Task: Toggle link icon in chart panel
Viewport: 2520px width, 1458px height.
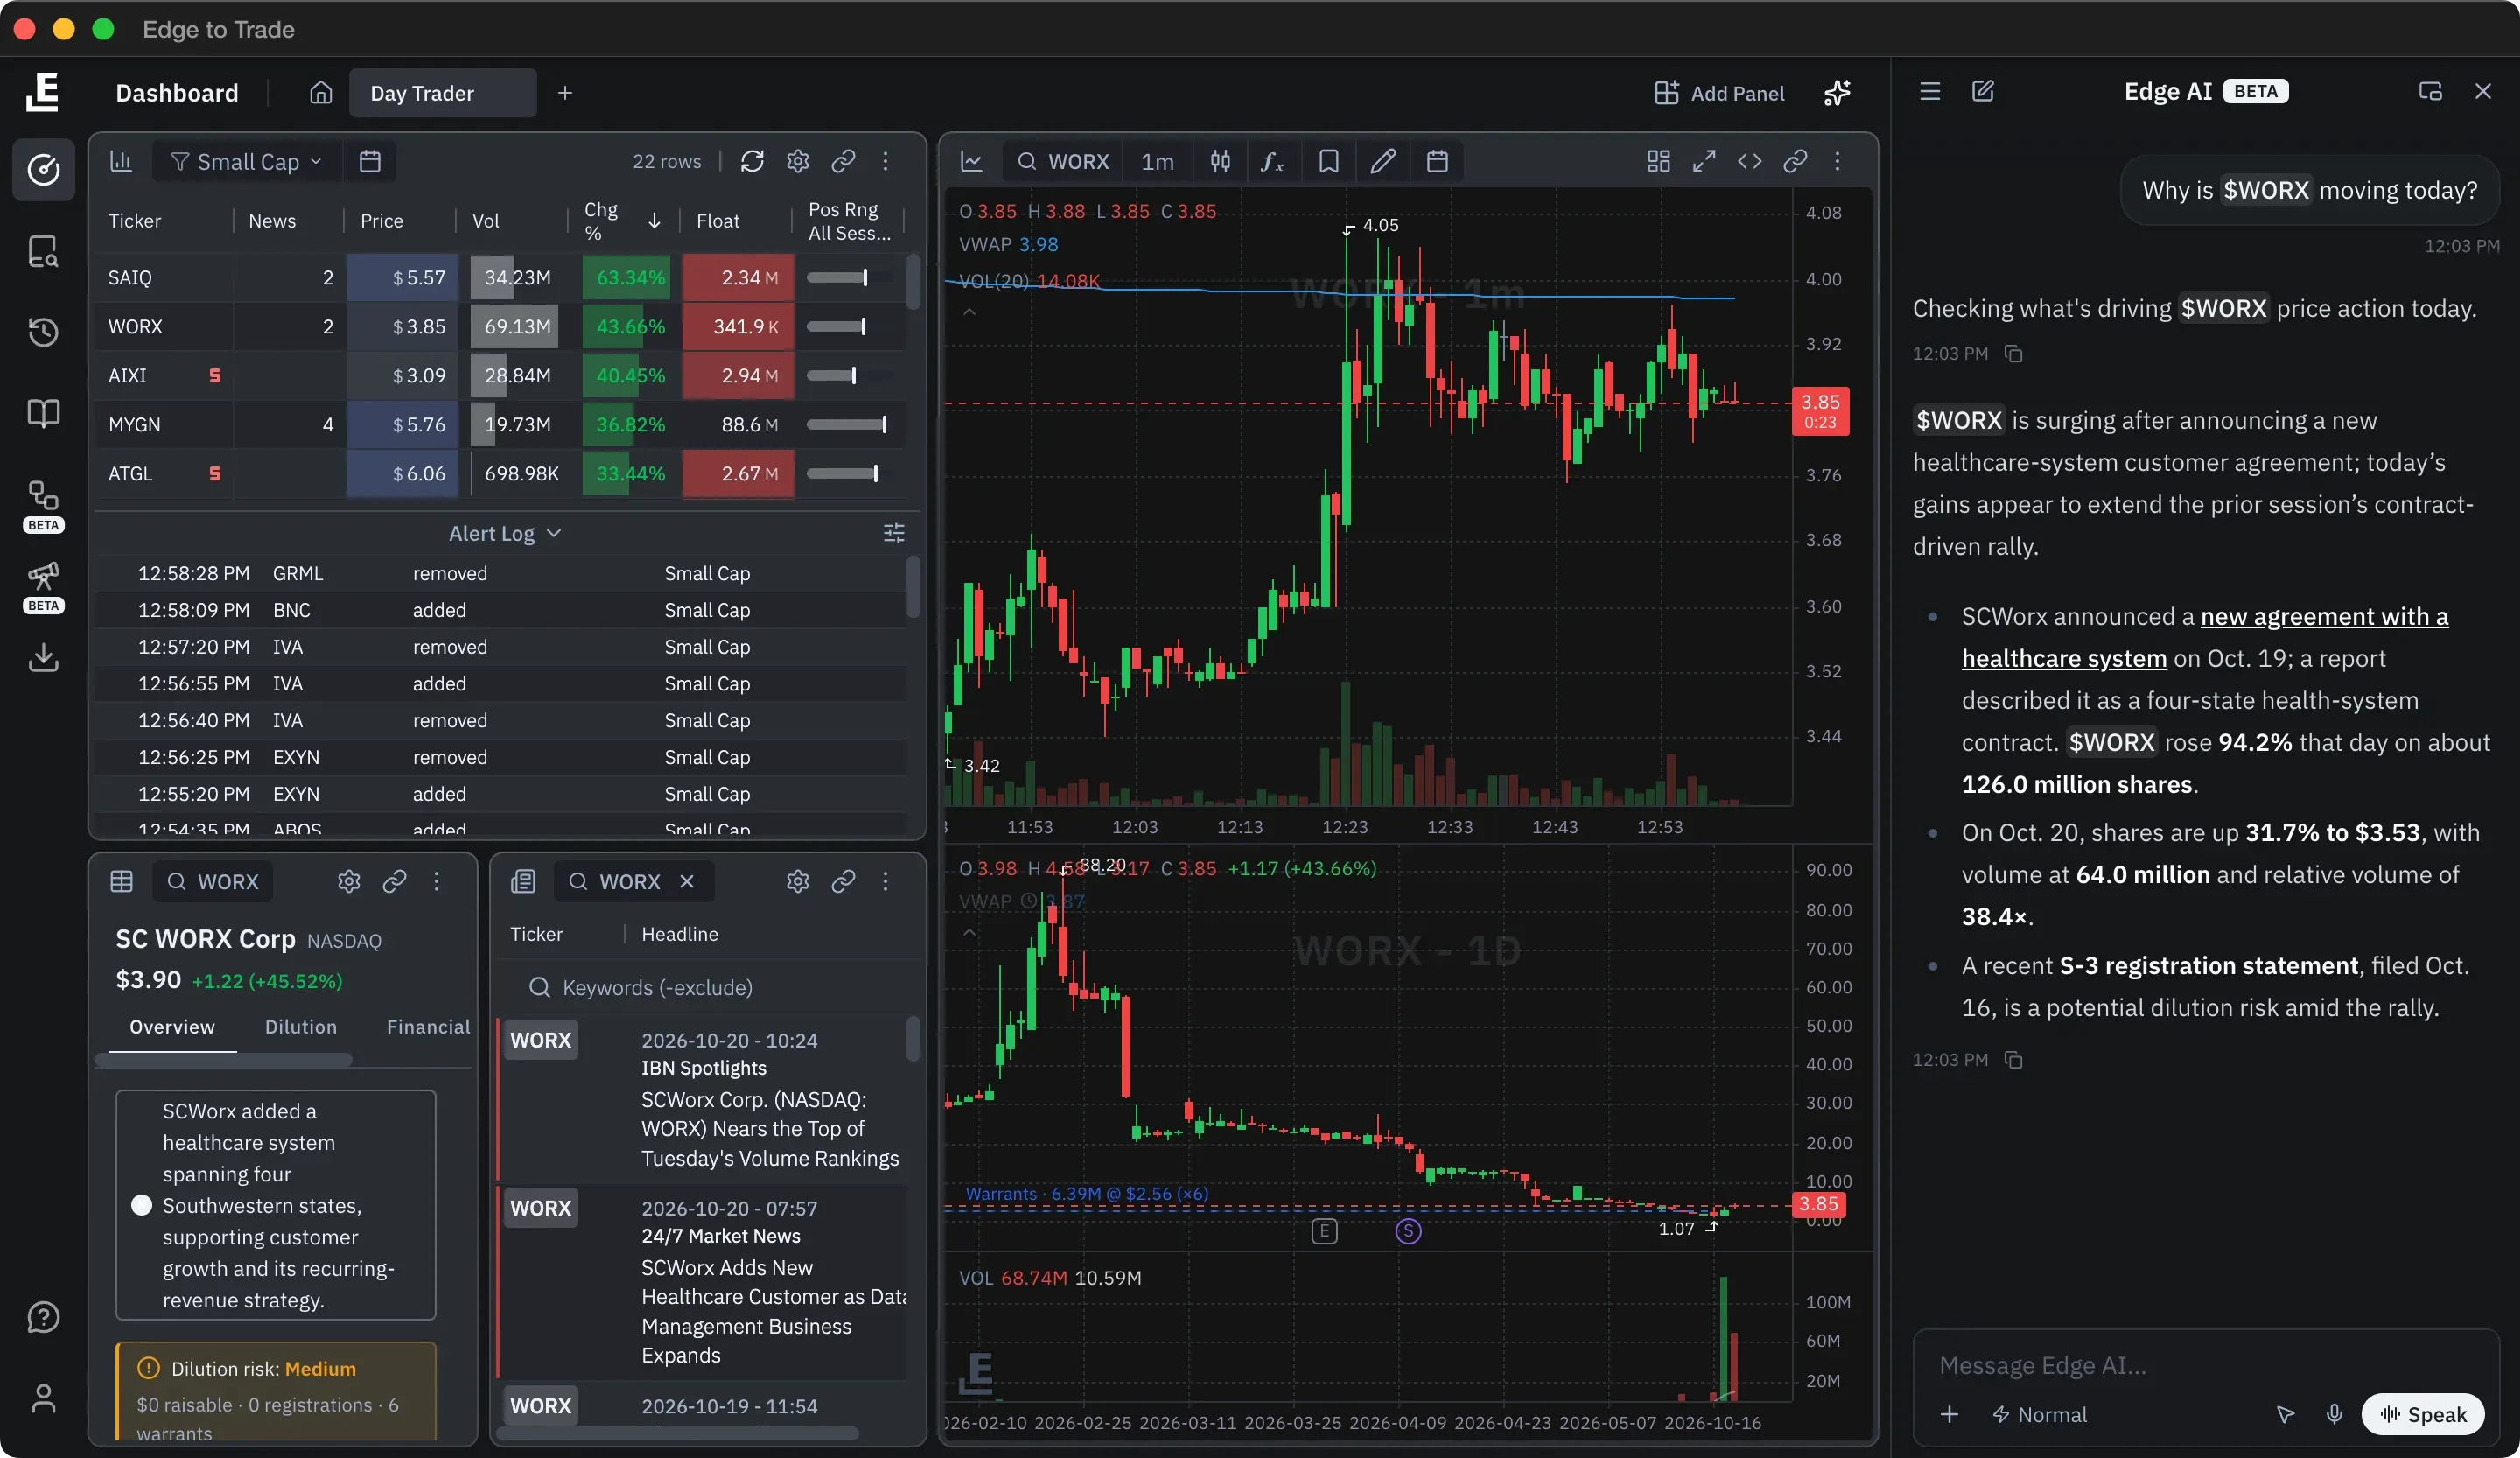Action: (x=1794, y=161)
